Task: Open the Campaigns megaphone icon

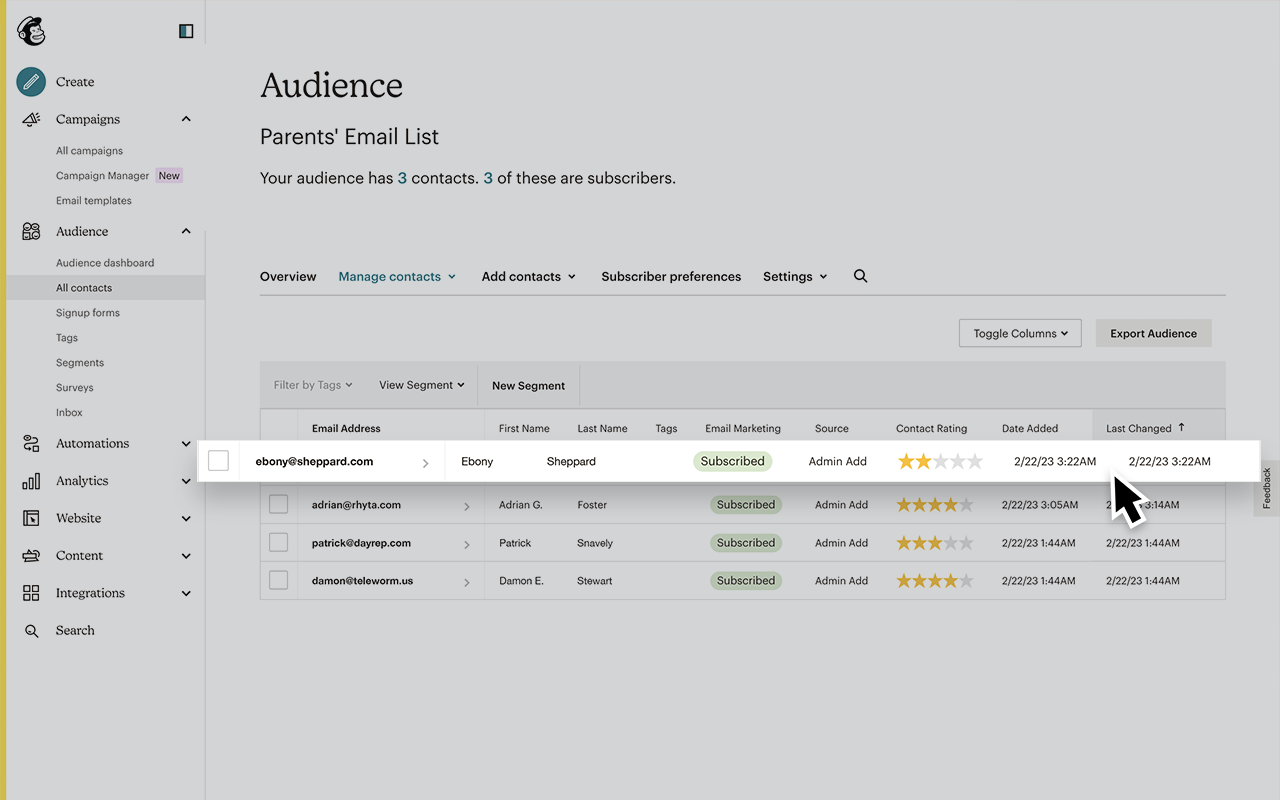Action: click(x=30, y=118)
